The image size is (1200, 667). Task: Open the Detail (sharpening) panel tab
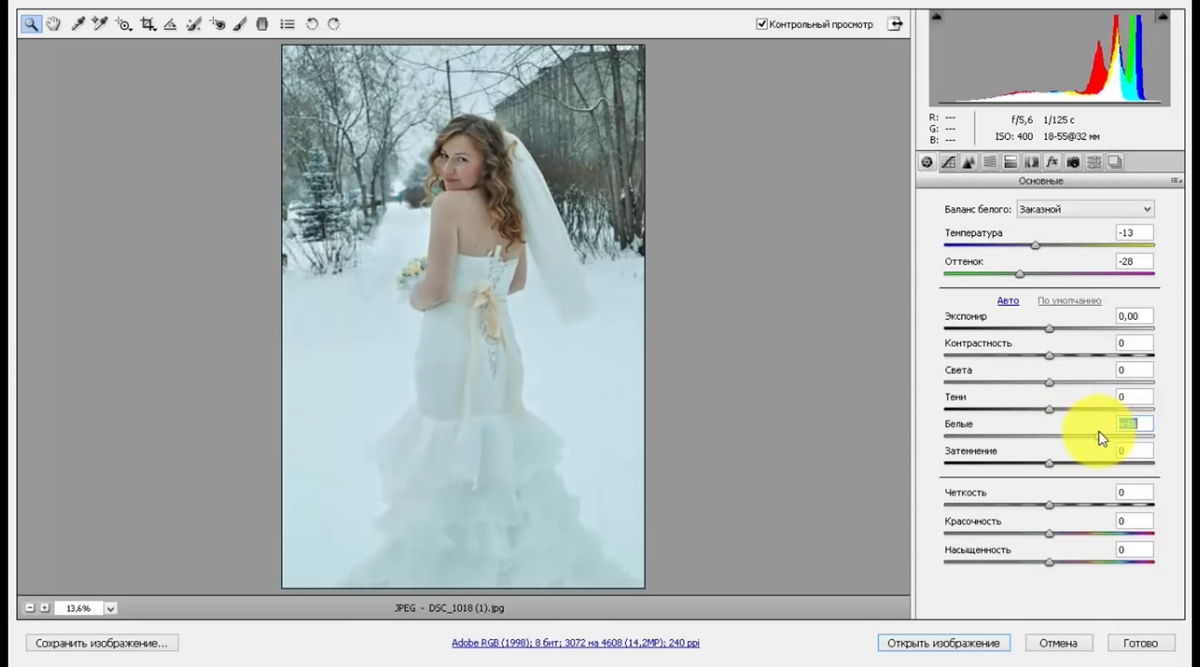click(x=969, y=162)
